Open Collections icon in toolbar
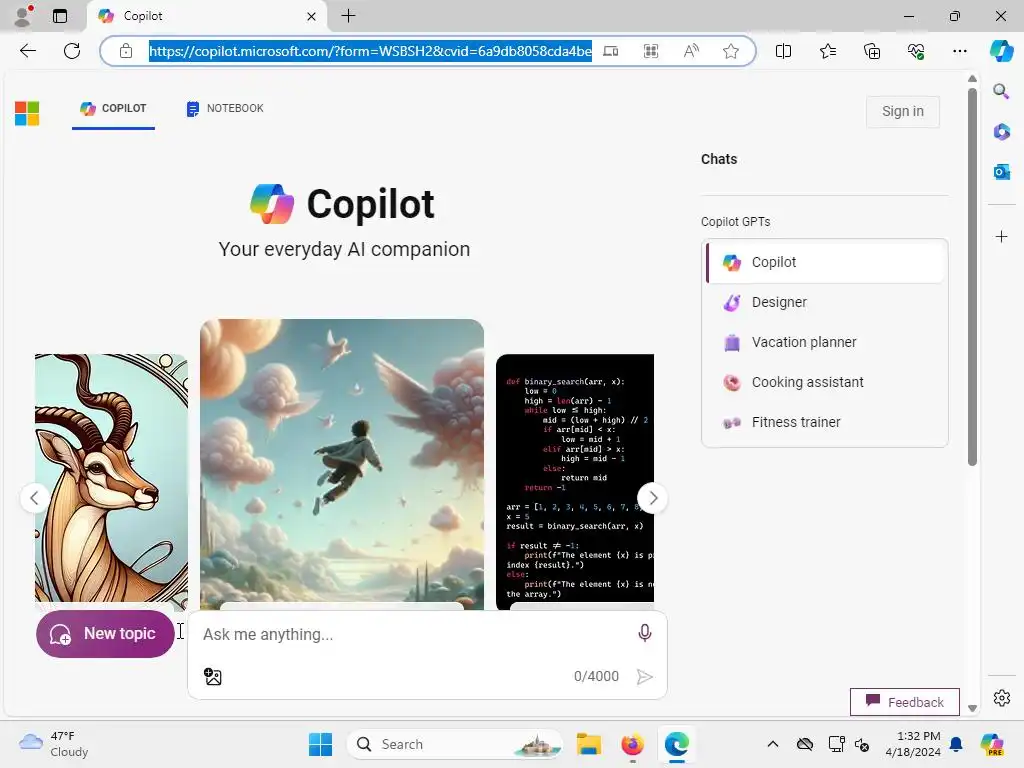This screenshot has width=1024, height=768. [872, 51]
